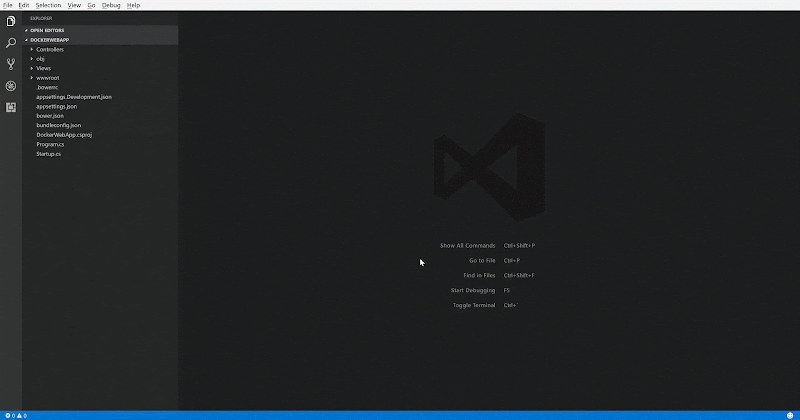800x420 pixels.
Task: Open the Search view icon
Action: (11, 43)
